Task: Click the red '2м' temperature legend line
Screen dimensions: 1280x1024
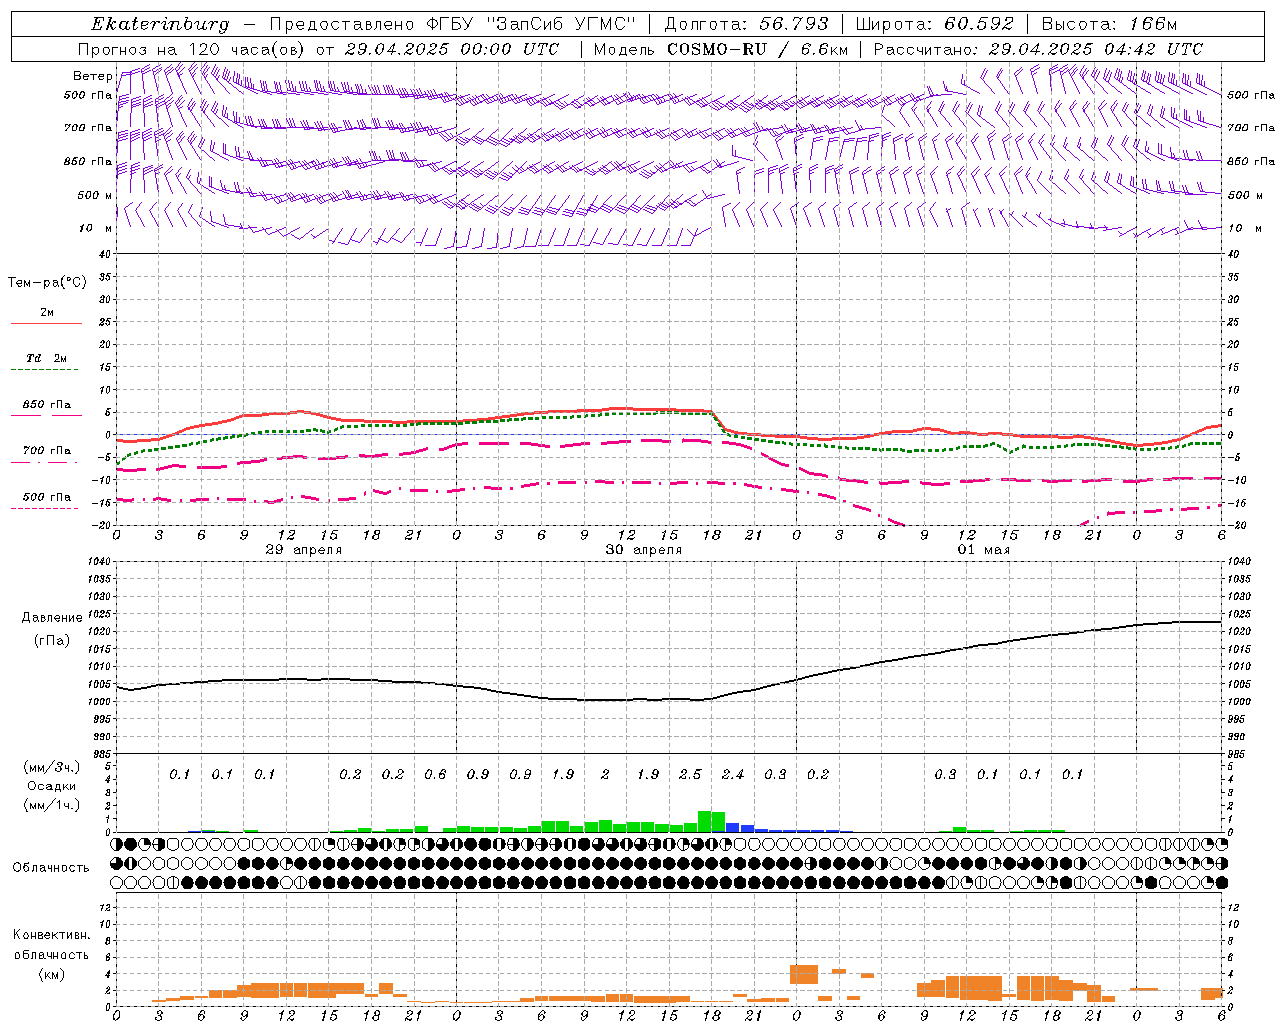Action: (46, 324)
